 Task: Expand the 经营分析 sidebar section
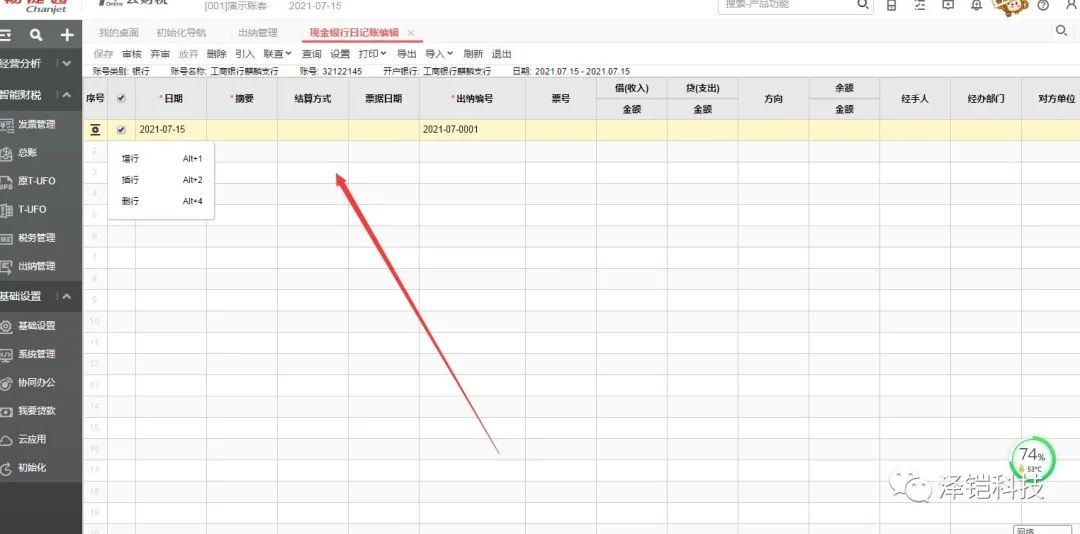(x=66, y=63)
